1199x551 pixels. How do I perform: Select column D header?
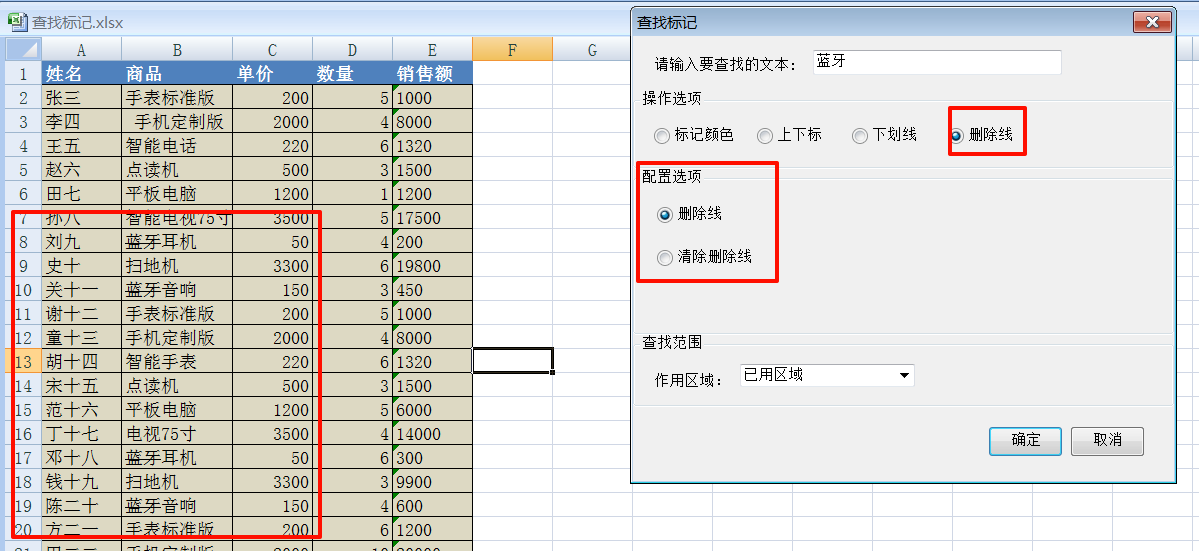(353, 50)
